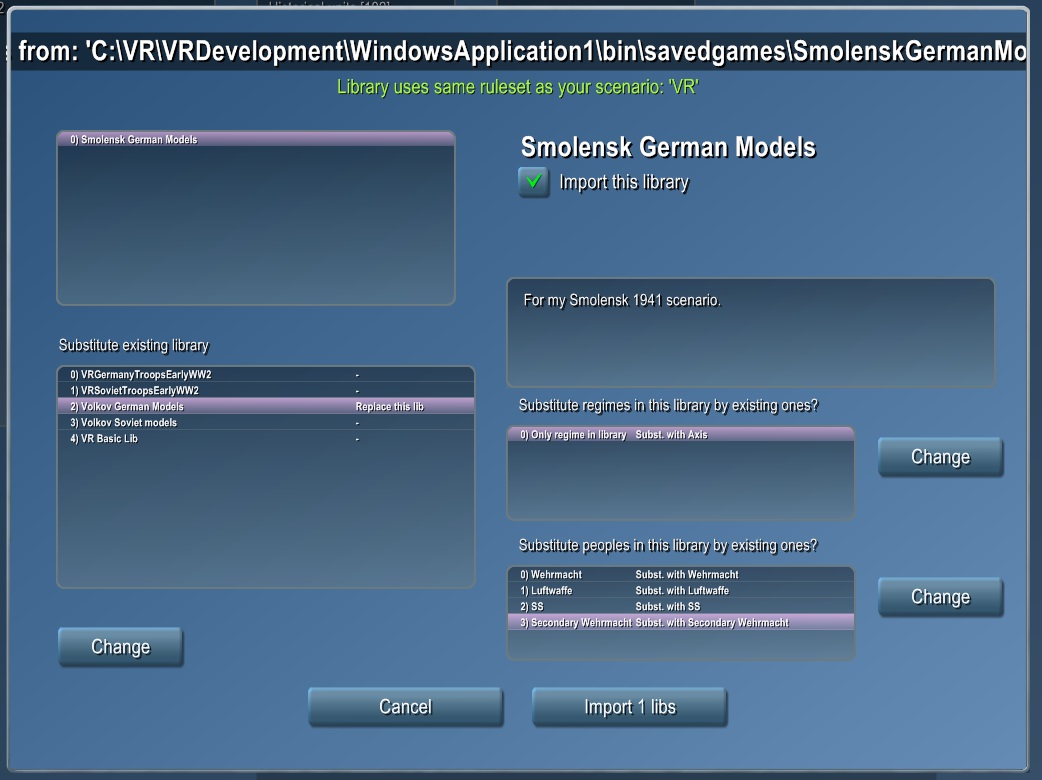Toggle the Import this library checkbox
The height and width of the screenshot is (780, 1042).
click(x=534, y=182)
